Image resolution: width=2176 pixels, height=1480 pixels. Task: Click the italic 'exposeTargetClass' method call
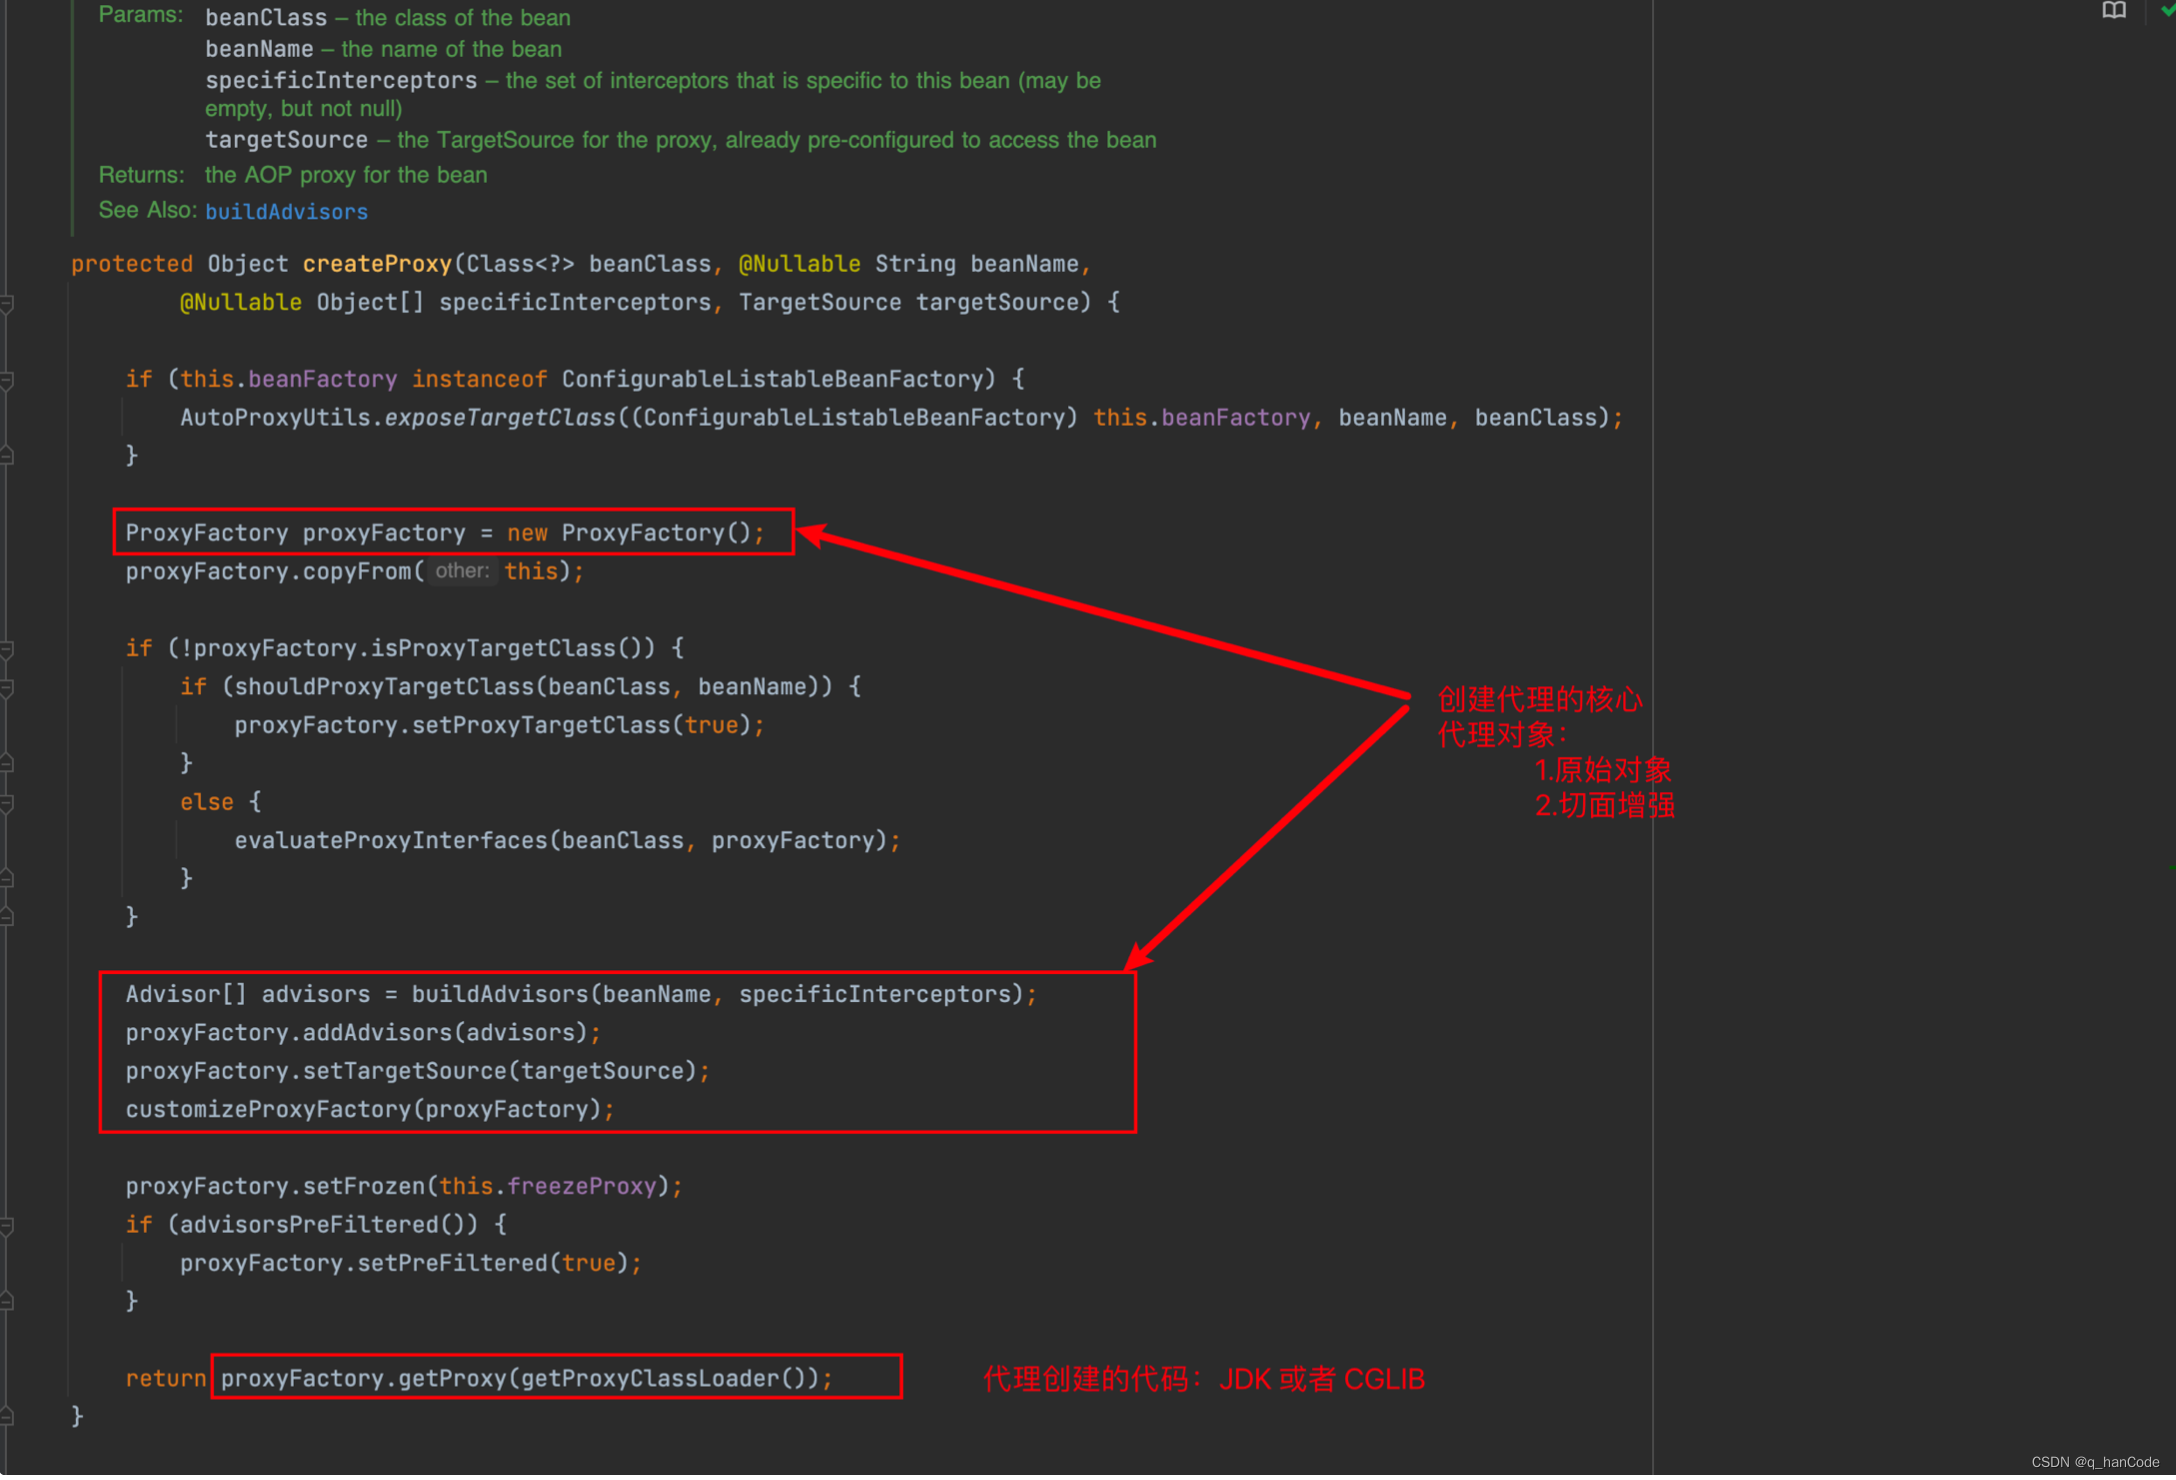pyautogui.click(x=500, y=417)
